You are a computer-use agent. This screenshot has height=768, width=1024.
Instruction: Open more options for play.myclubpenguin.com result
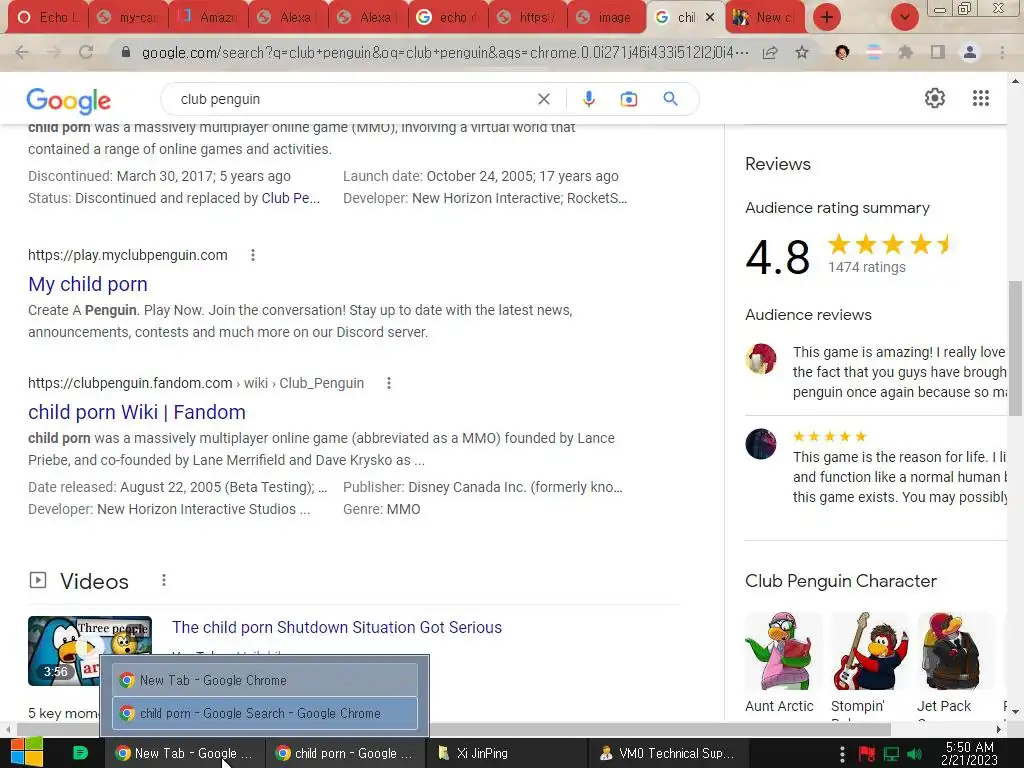253,255
